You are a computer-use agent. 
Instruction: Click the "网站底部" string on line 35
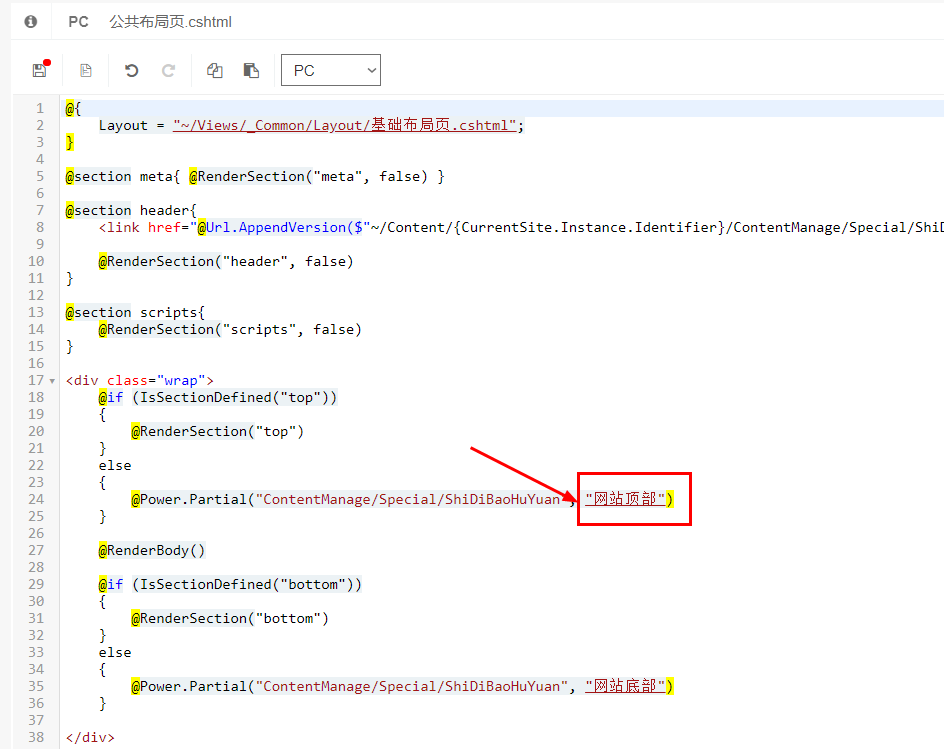(625, 686)
